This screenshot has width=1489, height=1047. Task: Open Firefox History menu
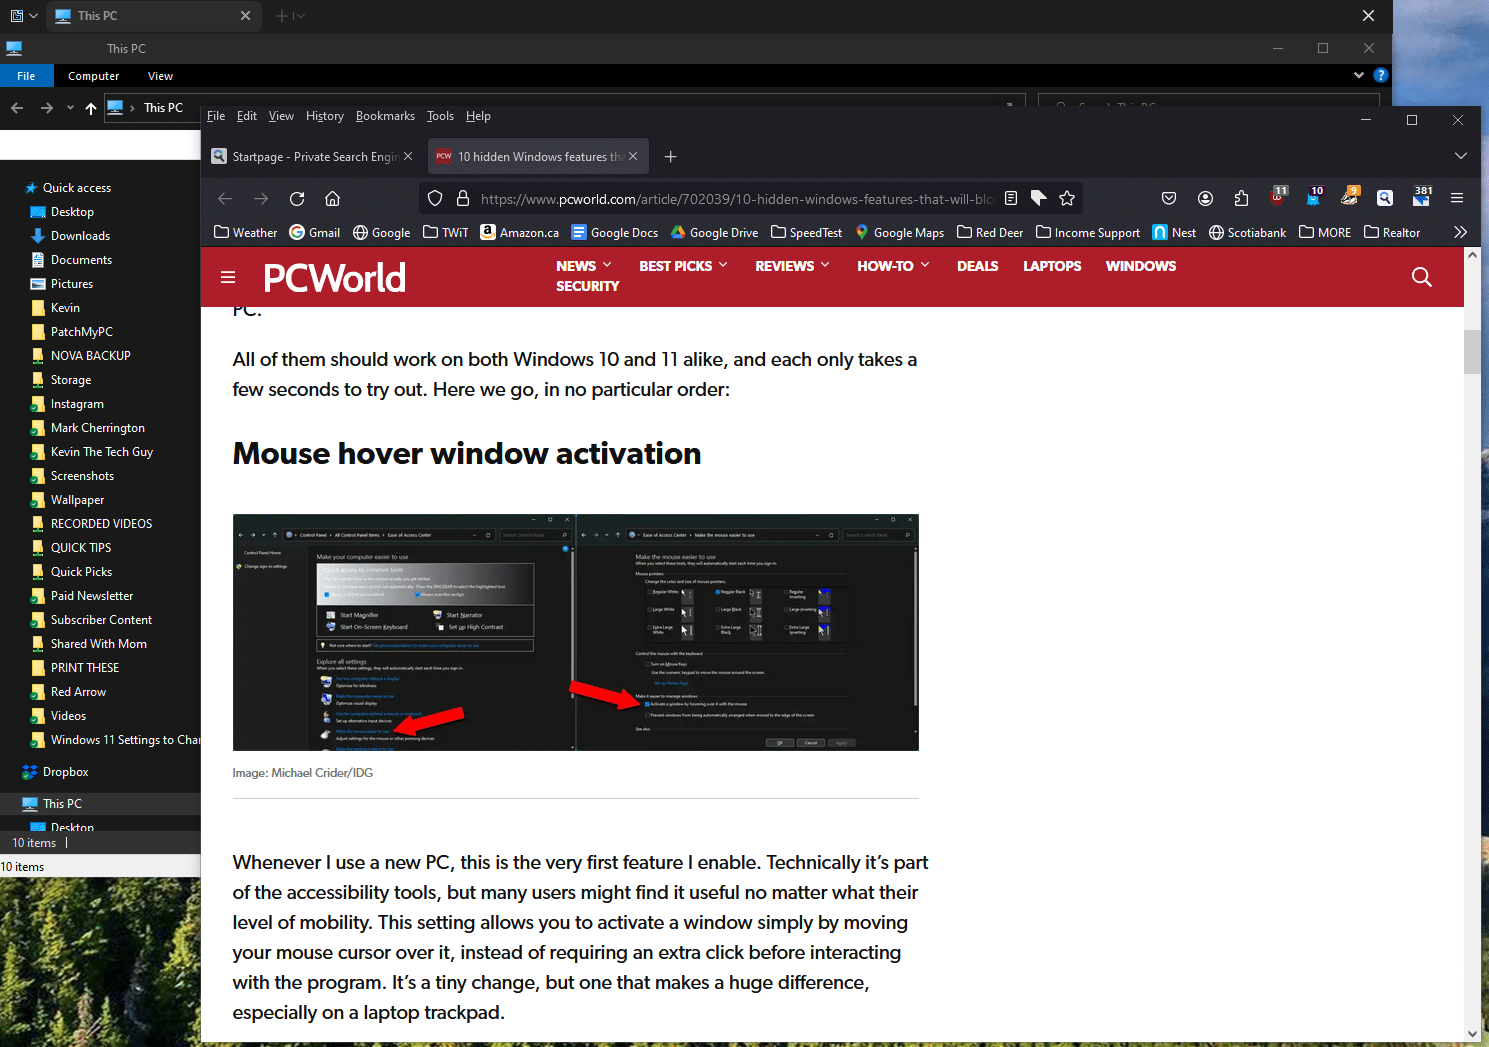coord(325,116)
